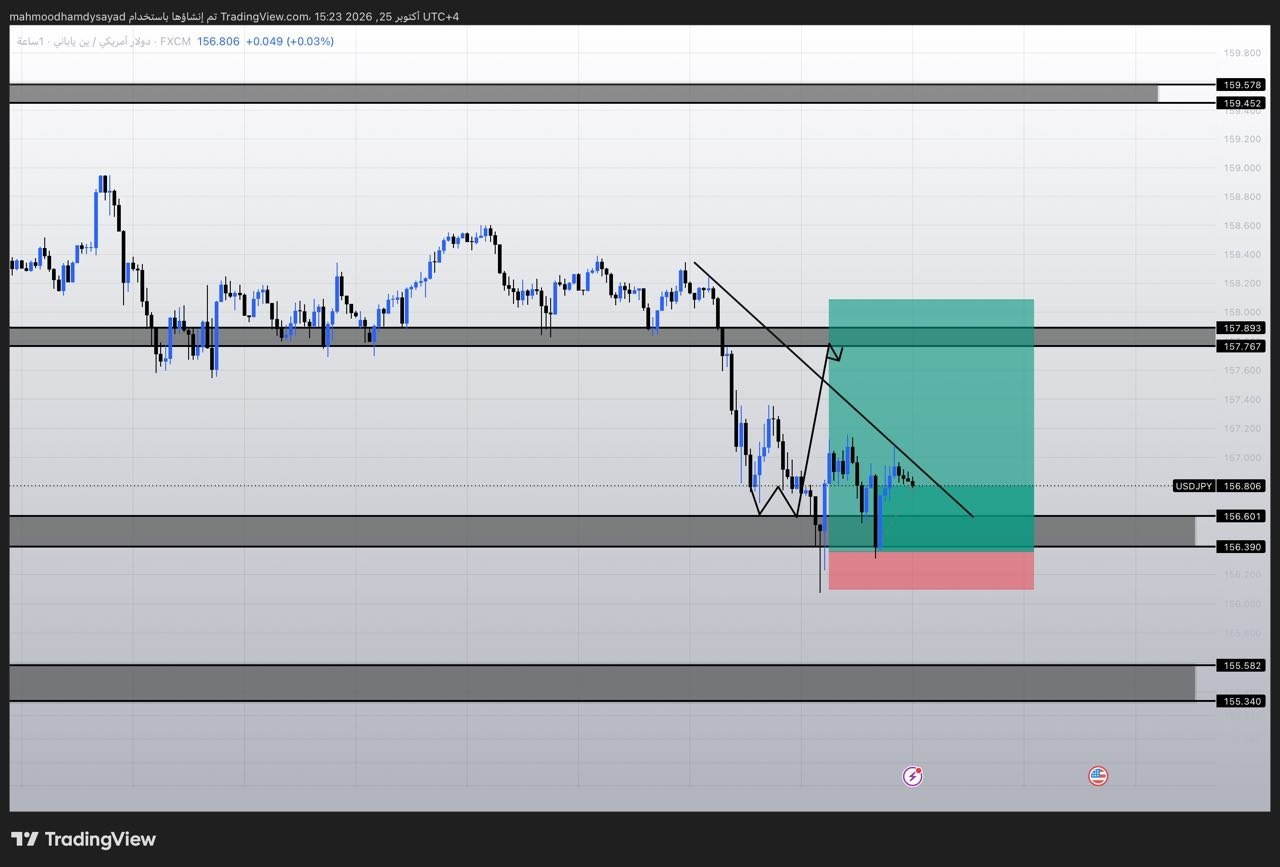
Task: Click the 159.000 tick on price scale
Action: pyautogui.click(x=1242, y=168)
